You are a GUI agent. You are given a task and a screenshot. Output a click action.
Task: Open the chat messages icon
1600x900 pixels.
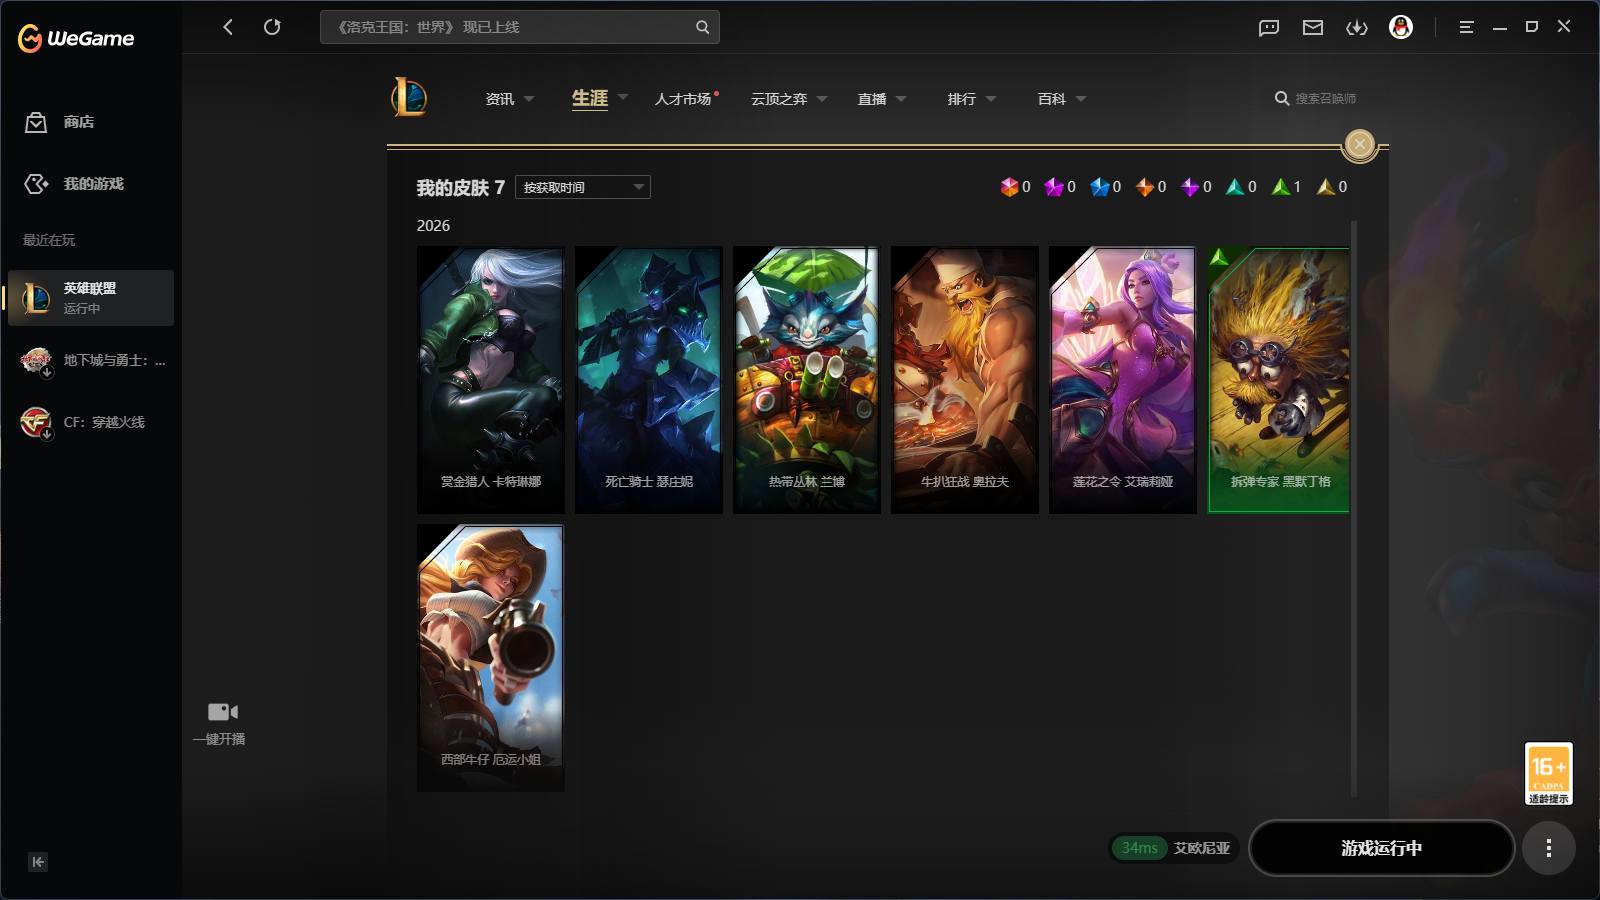[1269, 28]
